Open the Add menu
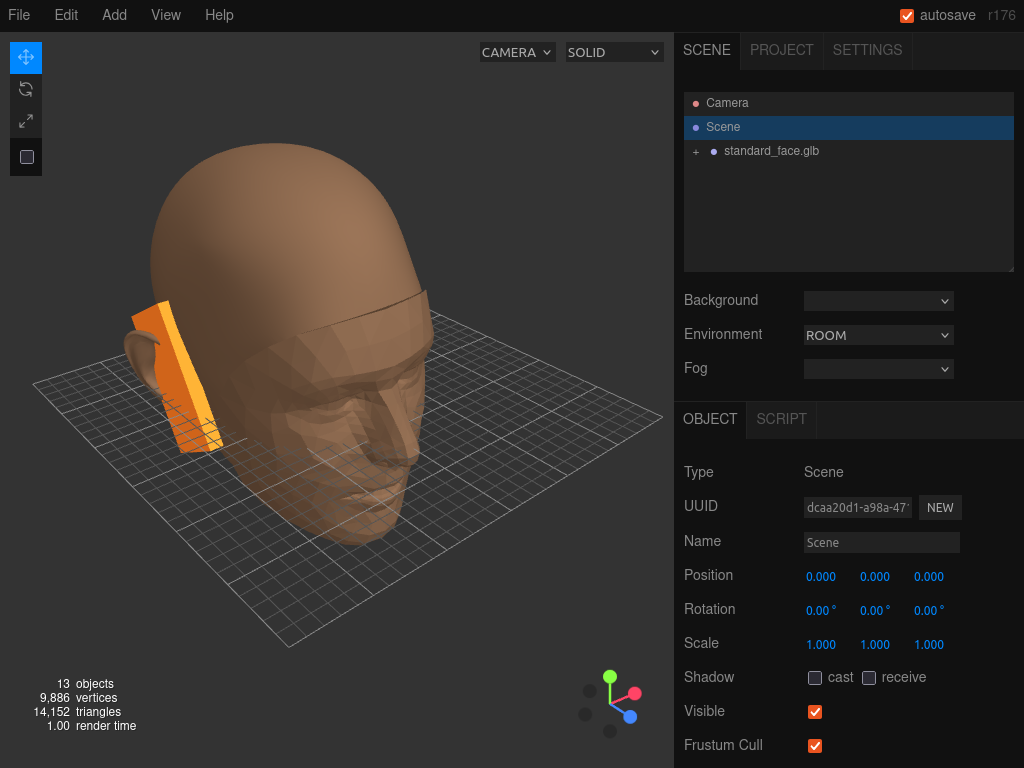The height and width of the screenshot is (768, 1024). tap(114, 15)
